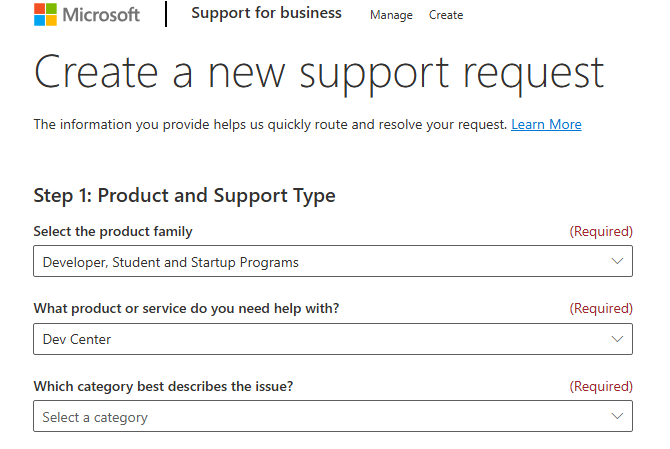The height and width of the screenshot is (449, 670).
Task: Click the Microsoft logo
Action: pyautogui.click(x=87, y=15)
